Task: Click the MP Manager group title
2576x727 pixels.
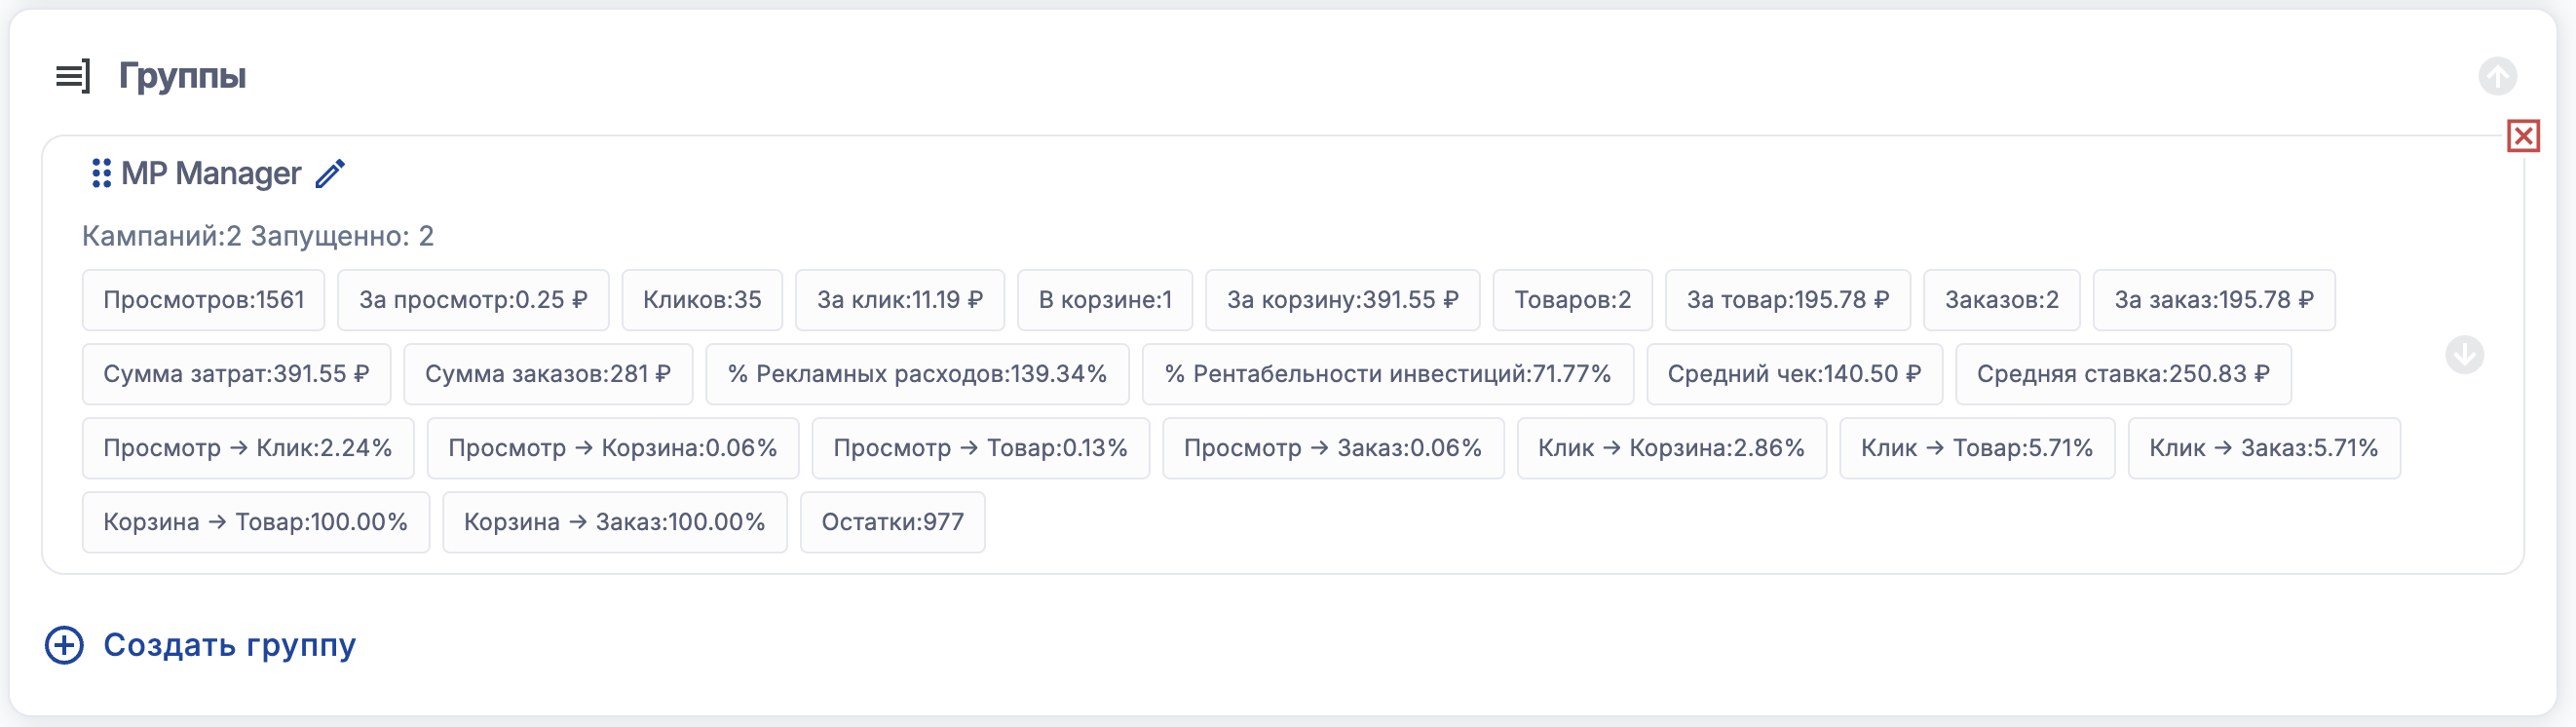Action: (x=211, y=173)
